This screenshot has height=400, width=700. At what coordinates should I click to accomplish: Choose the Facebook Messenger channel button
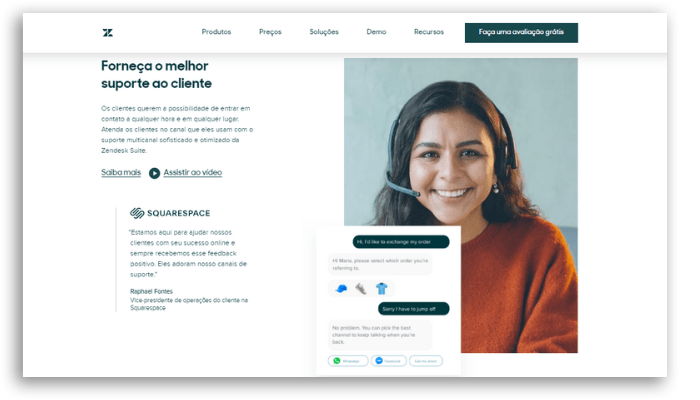tap(389, 361)
